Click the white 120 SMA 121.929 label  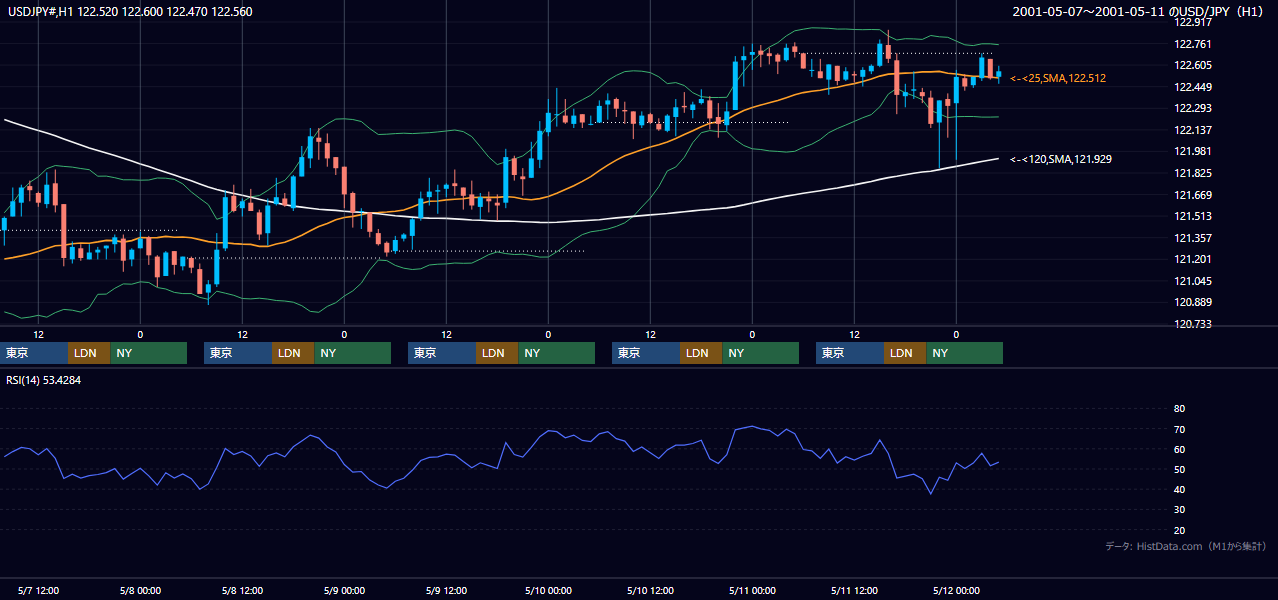(x=1061, y=159)
